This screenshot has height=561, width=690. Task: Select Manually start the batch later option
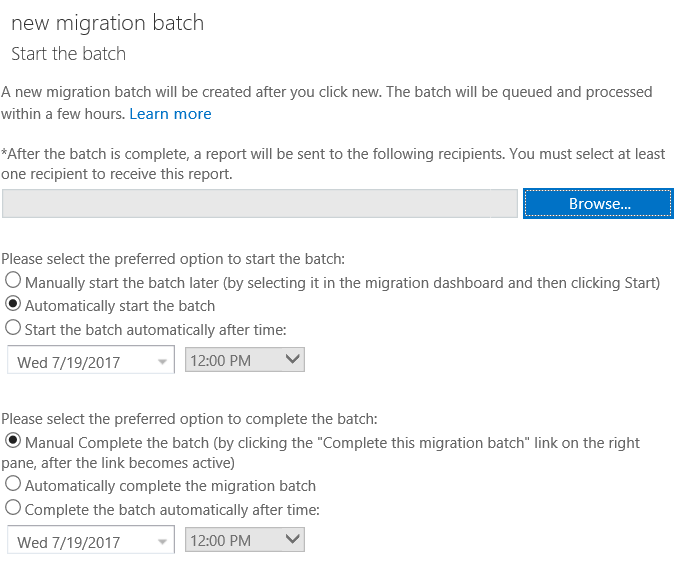(14, 282)
